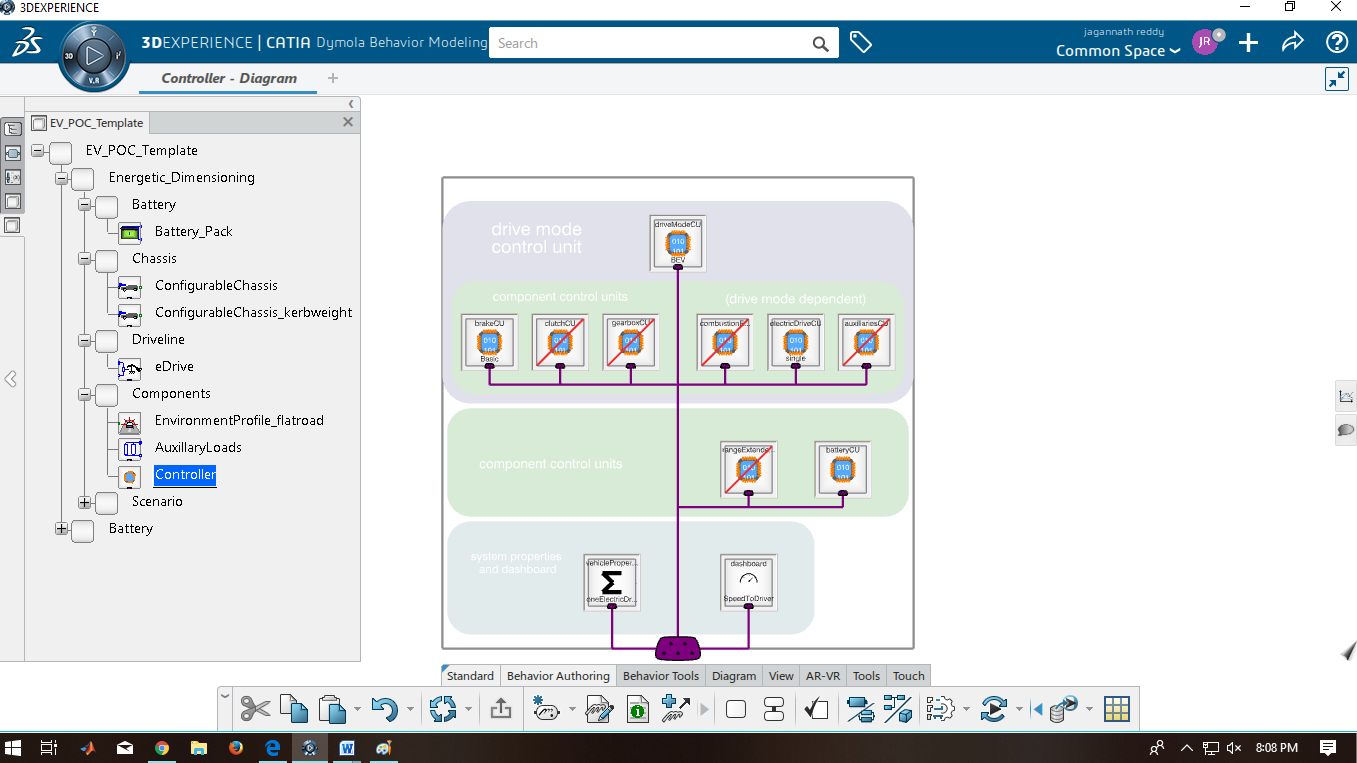
Task: Select the rangeExtender control unit block
Action: 749,469
